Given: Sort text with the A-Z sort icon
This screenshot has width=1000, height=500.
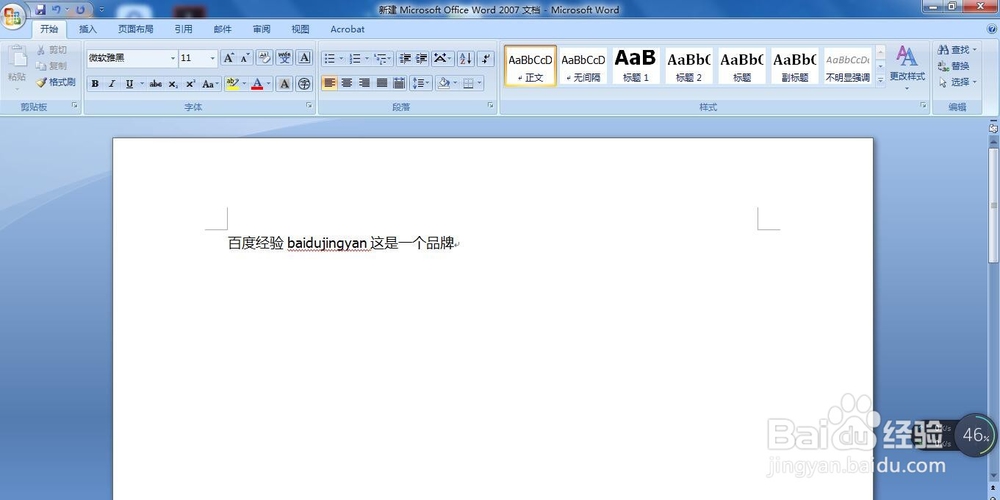Looking at the screenshot, I should [466, 59].
